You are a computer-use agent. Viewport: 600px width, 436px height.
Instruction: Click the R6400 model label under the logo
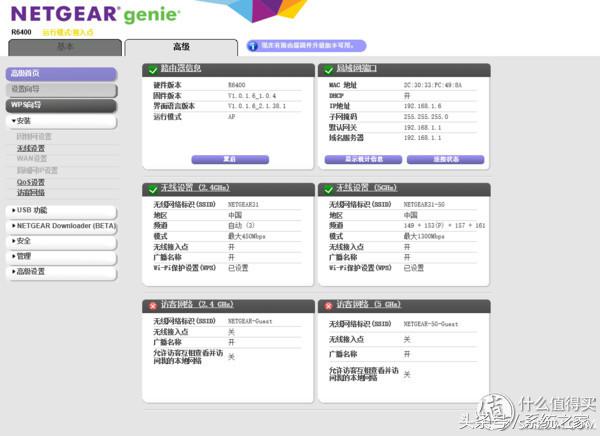[x=21, y=32]
